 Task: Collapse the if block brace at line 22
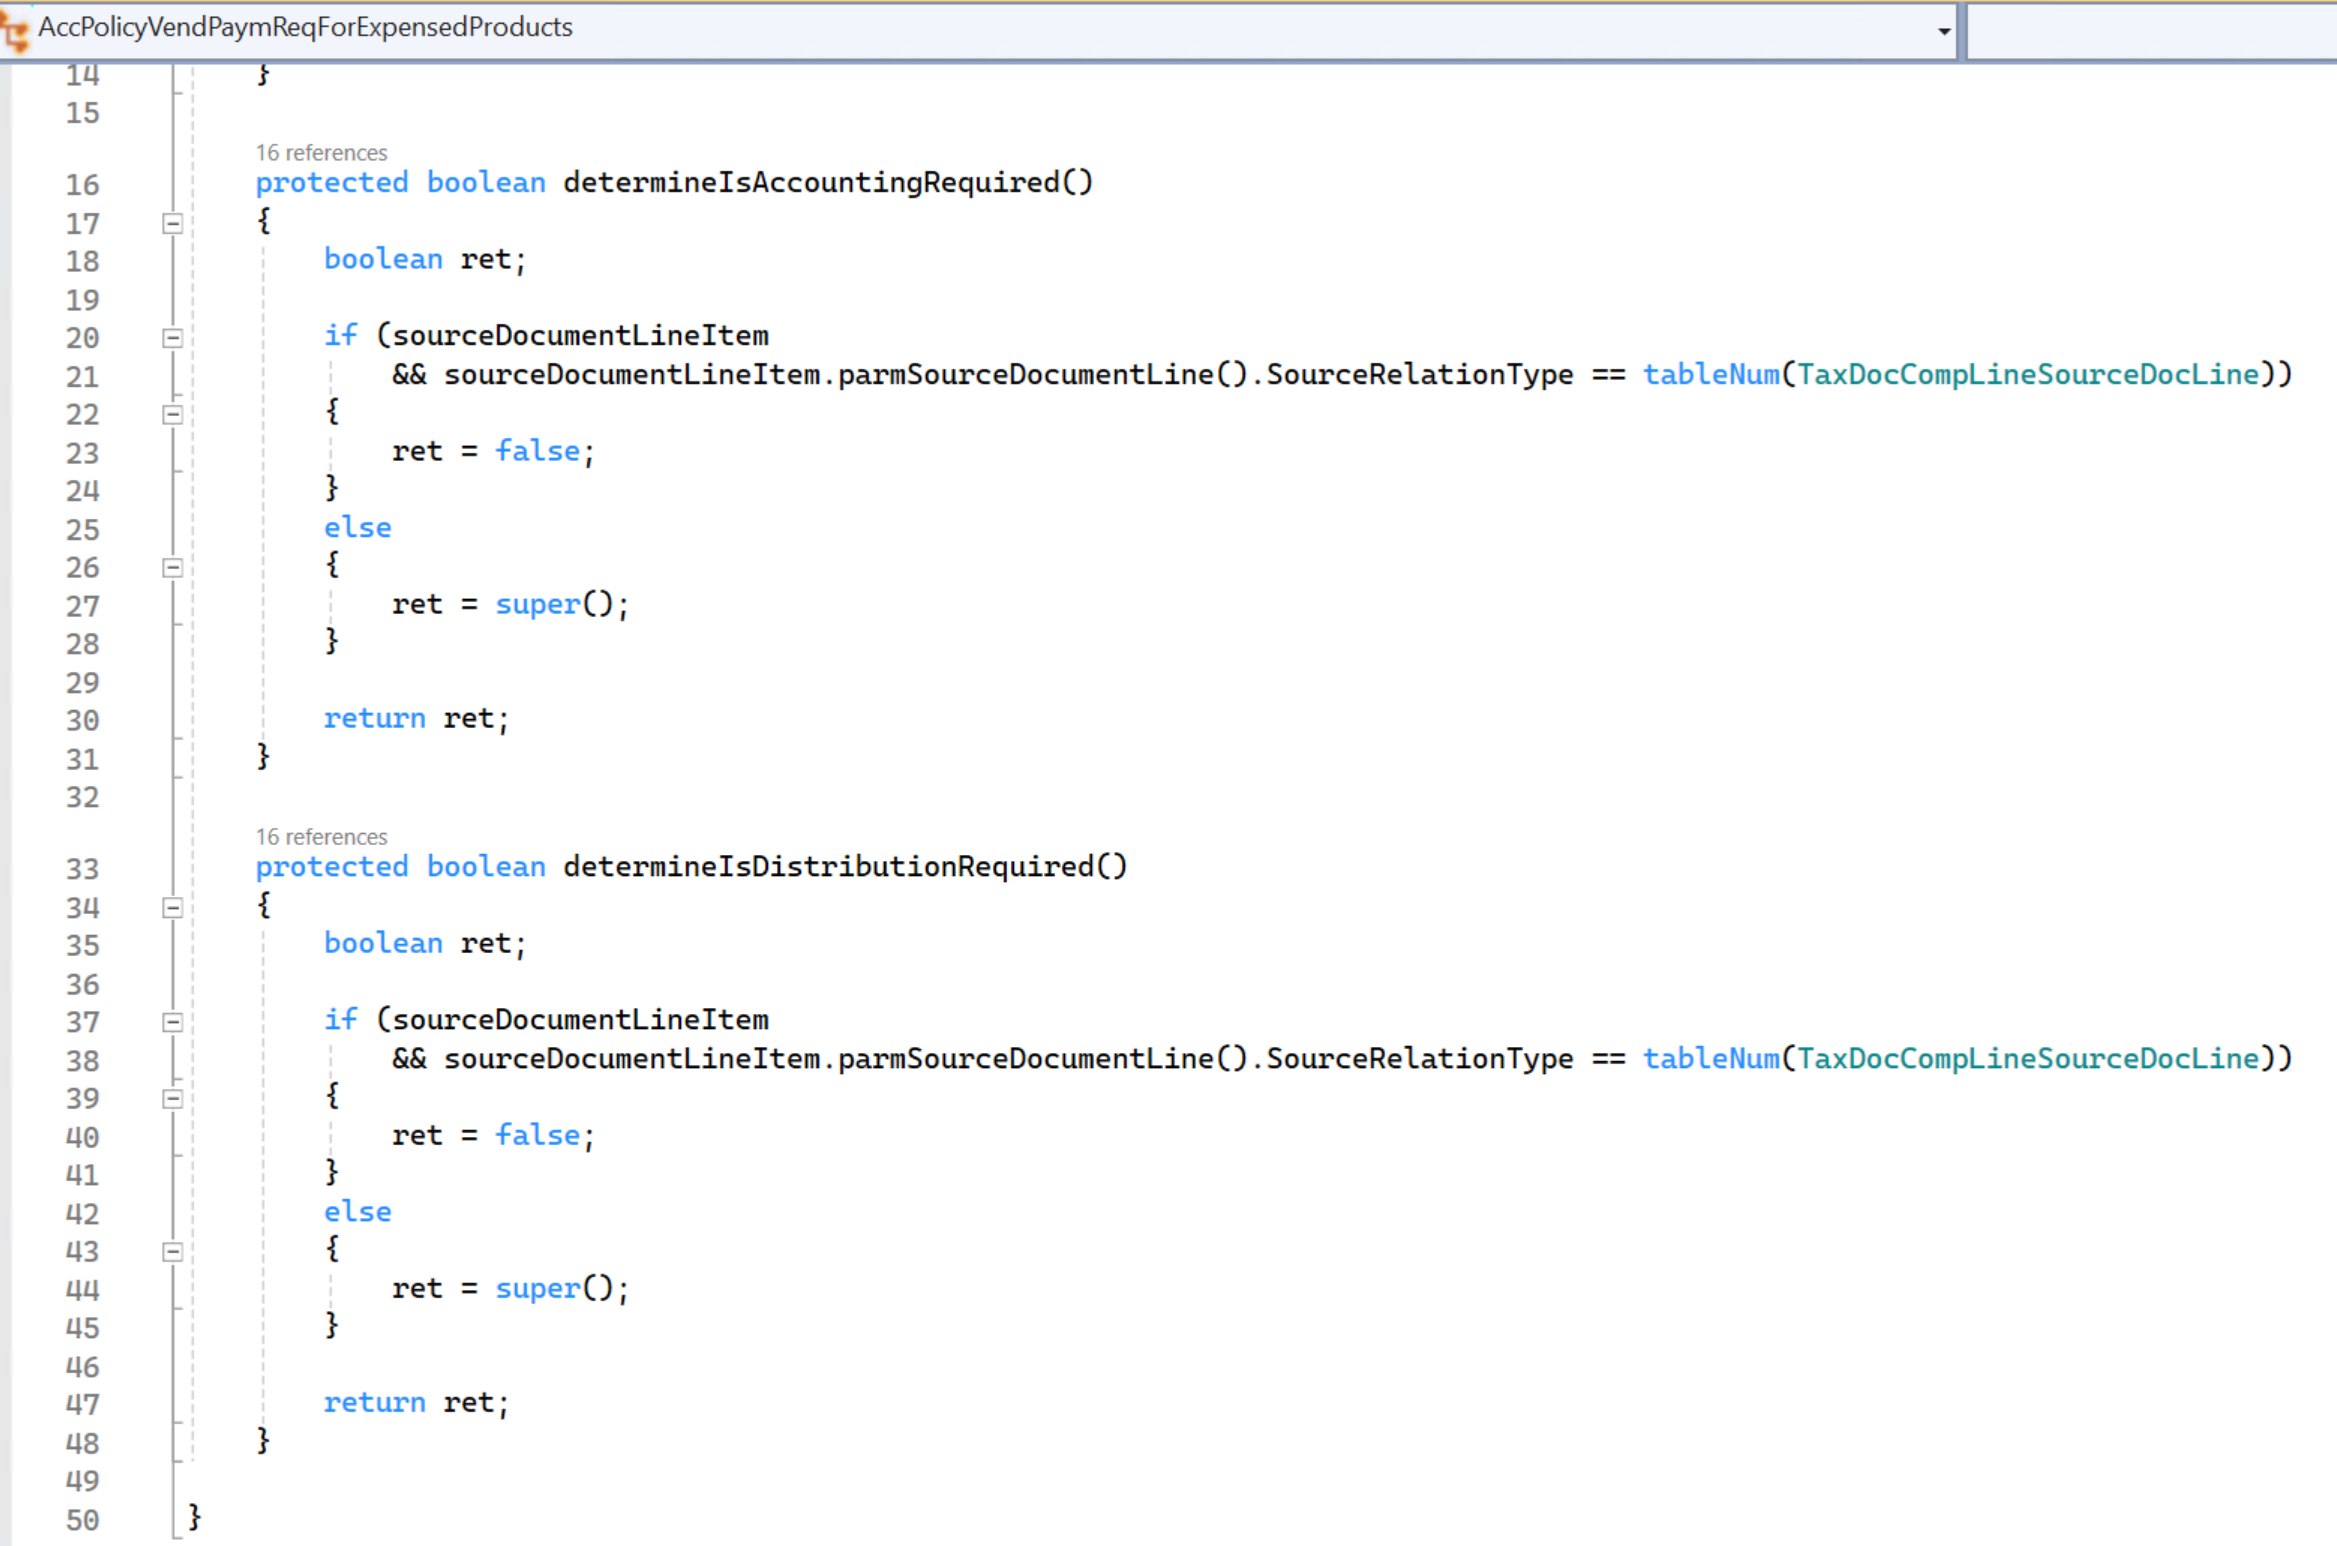click(x=172, y=415)
